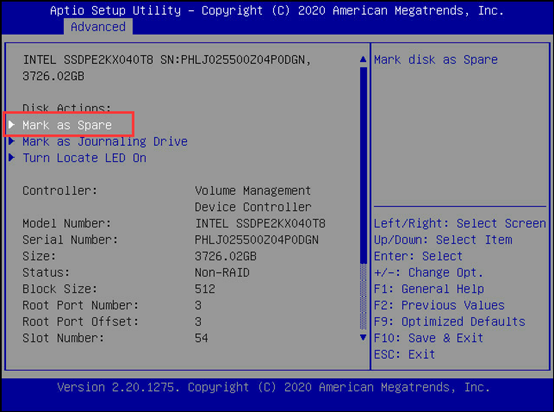
Task: Click the Slot Number value 54
Action: coord(201,338)
